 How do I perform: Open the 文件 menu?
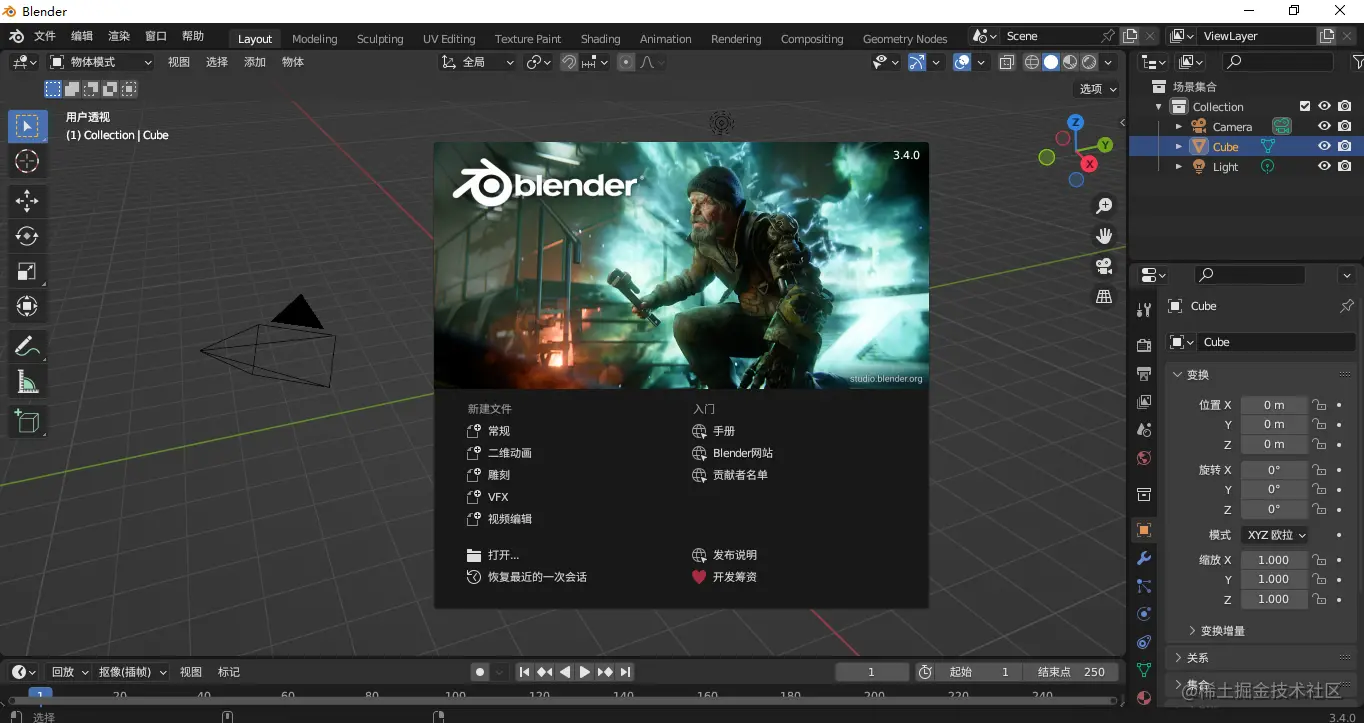coord(45,36)
